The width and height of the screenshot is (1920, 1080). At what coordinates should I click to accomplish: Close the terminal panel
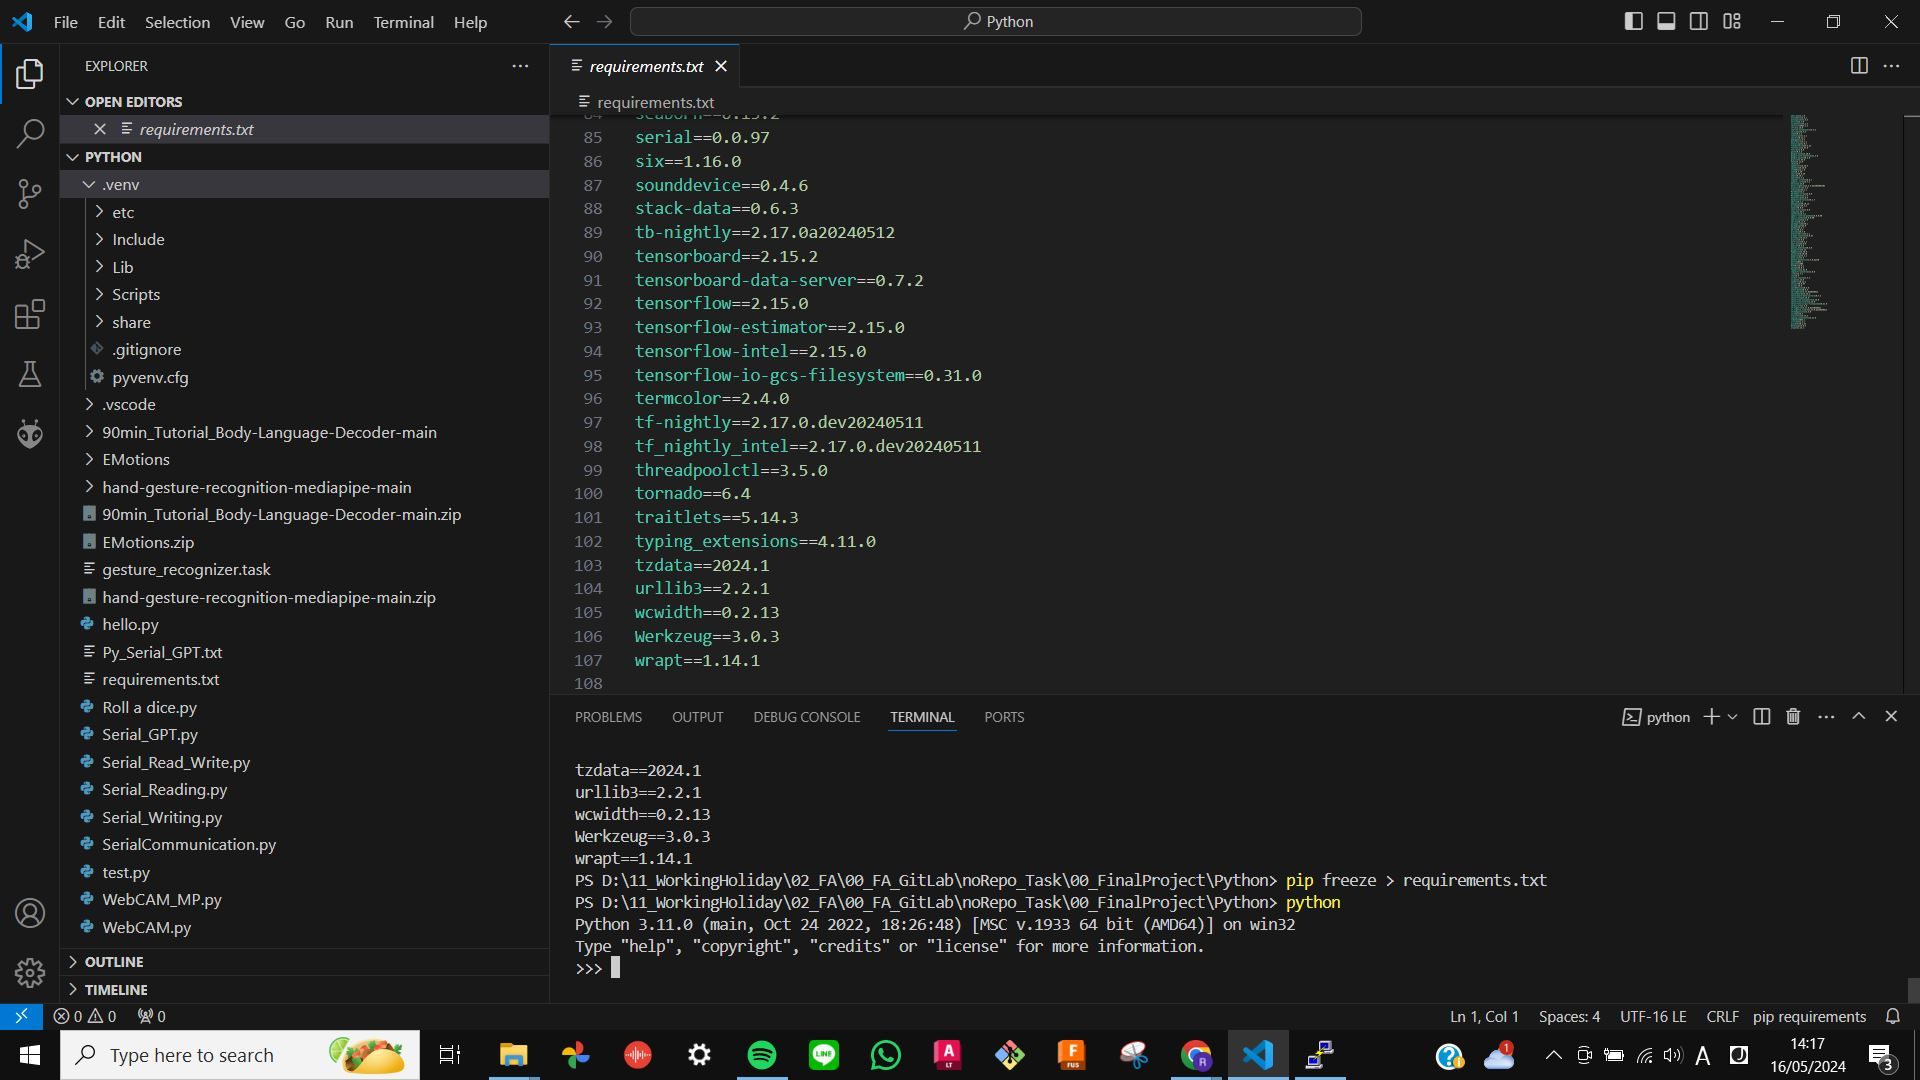(x=1890, y=717)
